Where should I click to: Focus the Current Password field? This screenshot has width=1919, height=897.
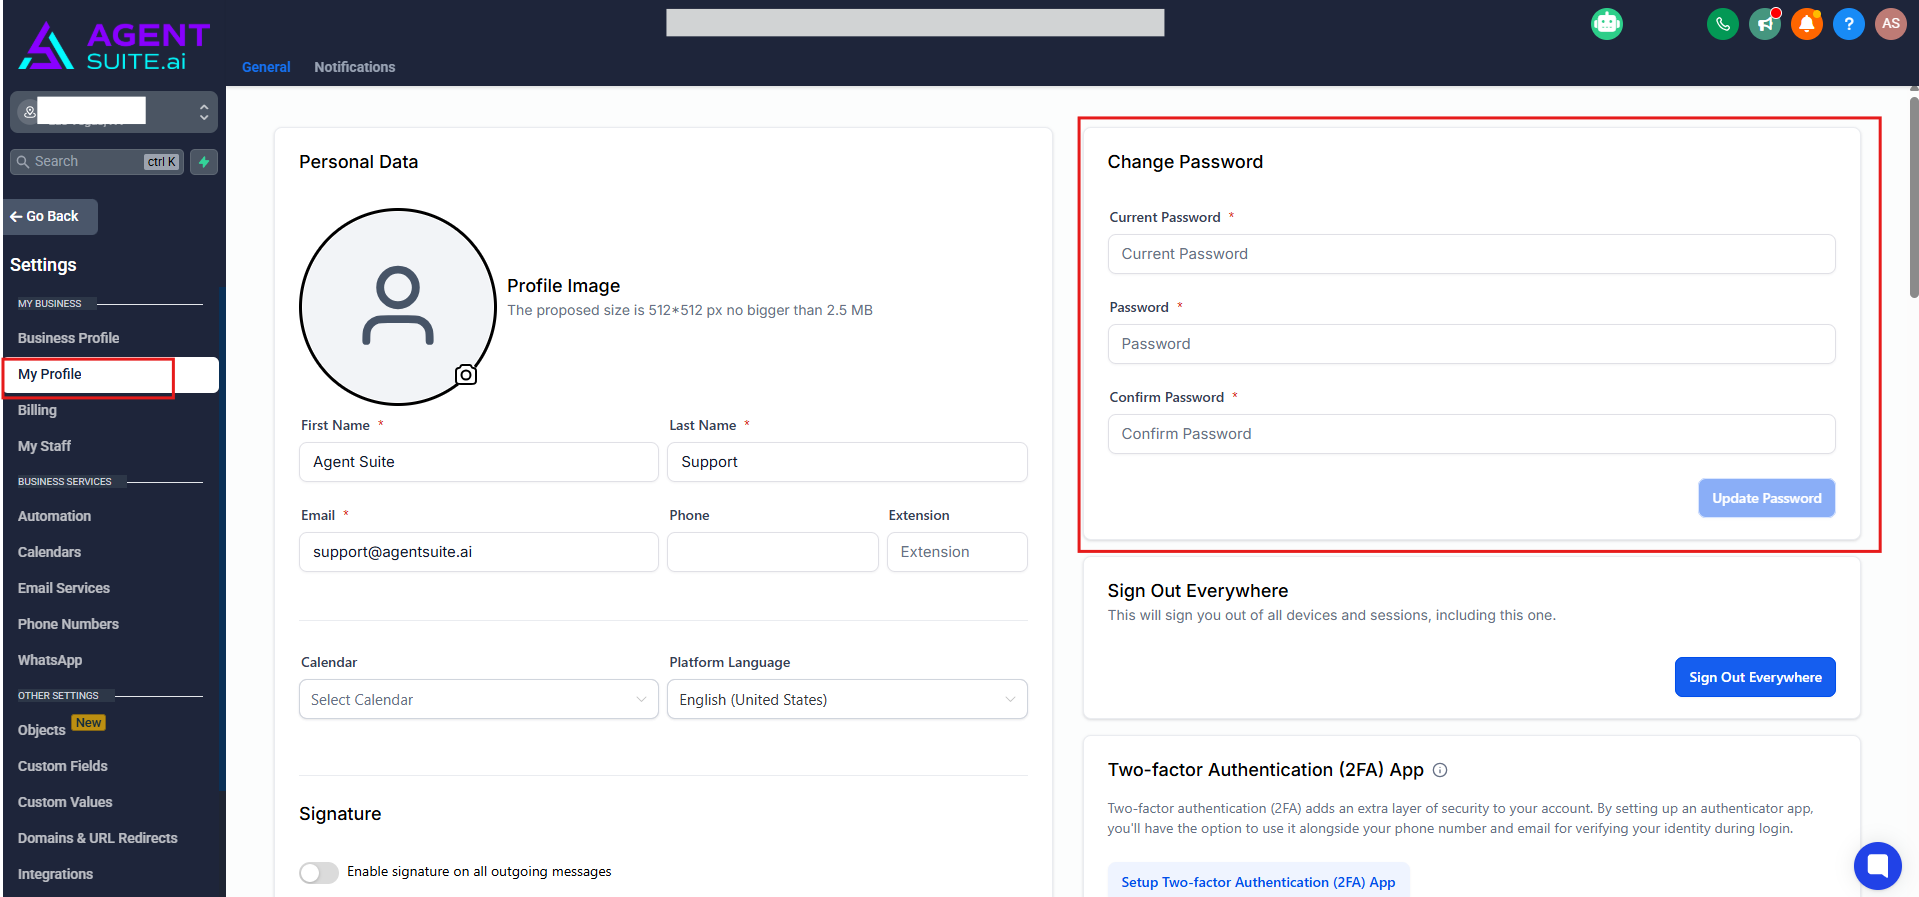click(1471, 254)
